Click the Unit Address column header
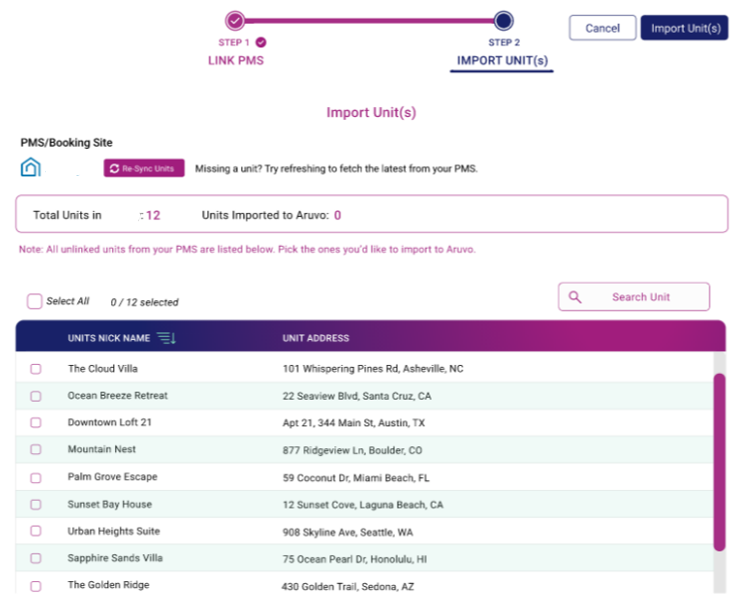Viewport: 743px width, 597px height. coord(316,338)
